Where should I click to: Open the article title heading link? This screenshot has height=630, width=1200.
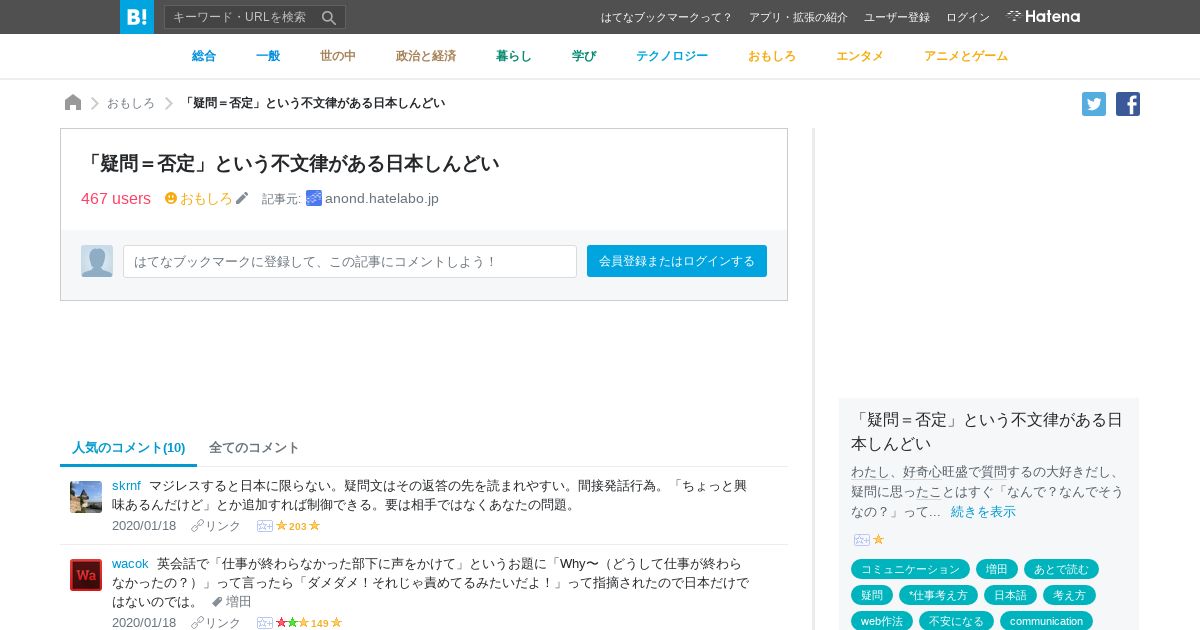[290, 163]
